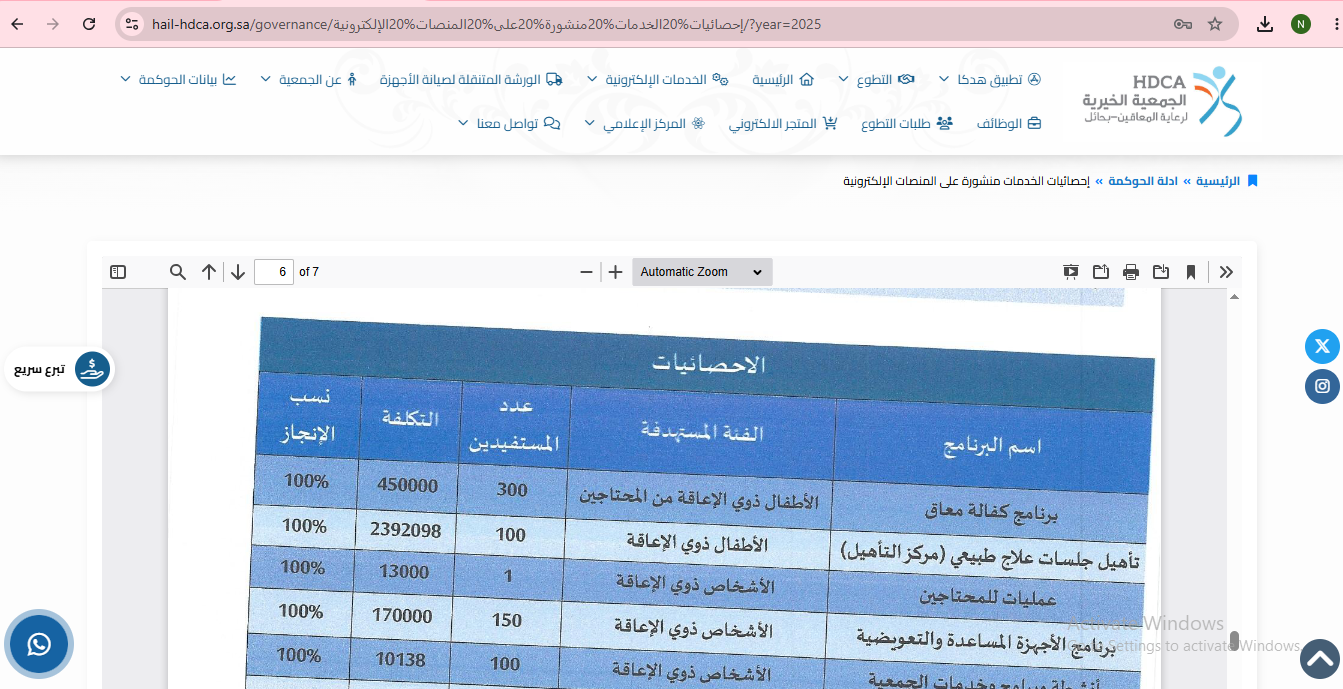Viewport: 1343px width, 689px height.
Task: Follow the ادلة الحوكمة breadcrumb link
Action: pyautogui.click(x=1137, y=181)
